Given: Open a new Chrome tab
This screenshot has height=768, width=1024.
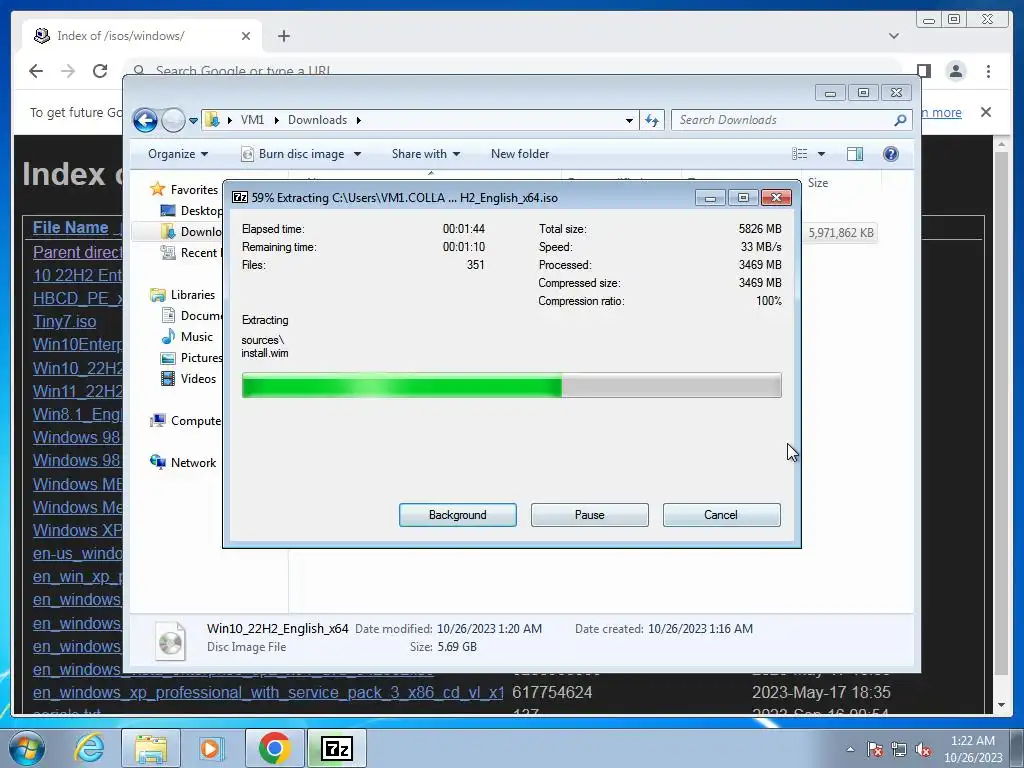Looking at the screenshot, I should coord(283,36).
